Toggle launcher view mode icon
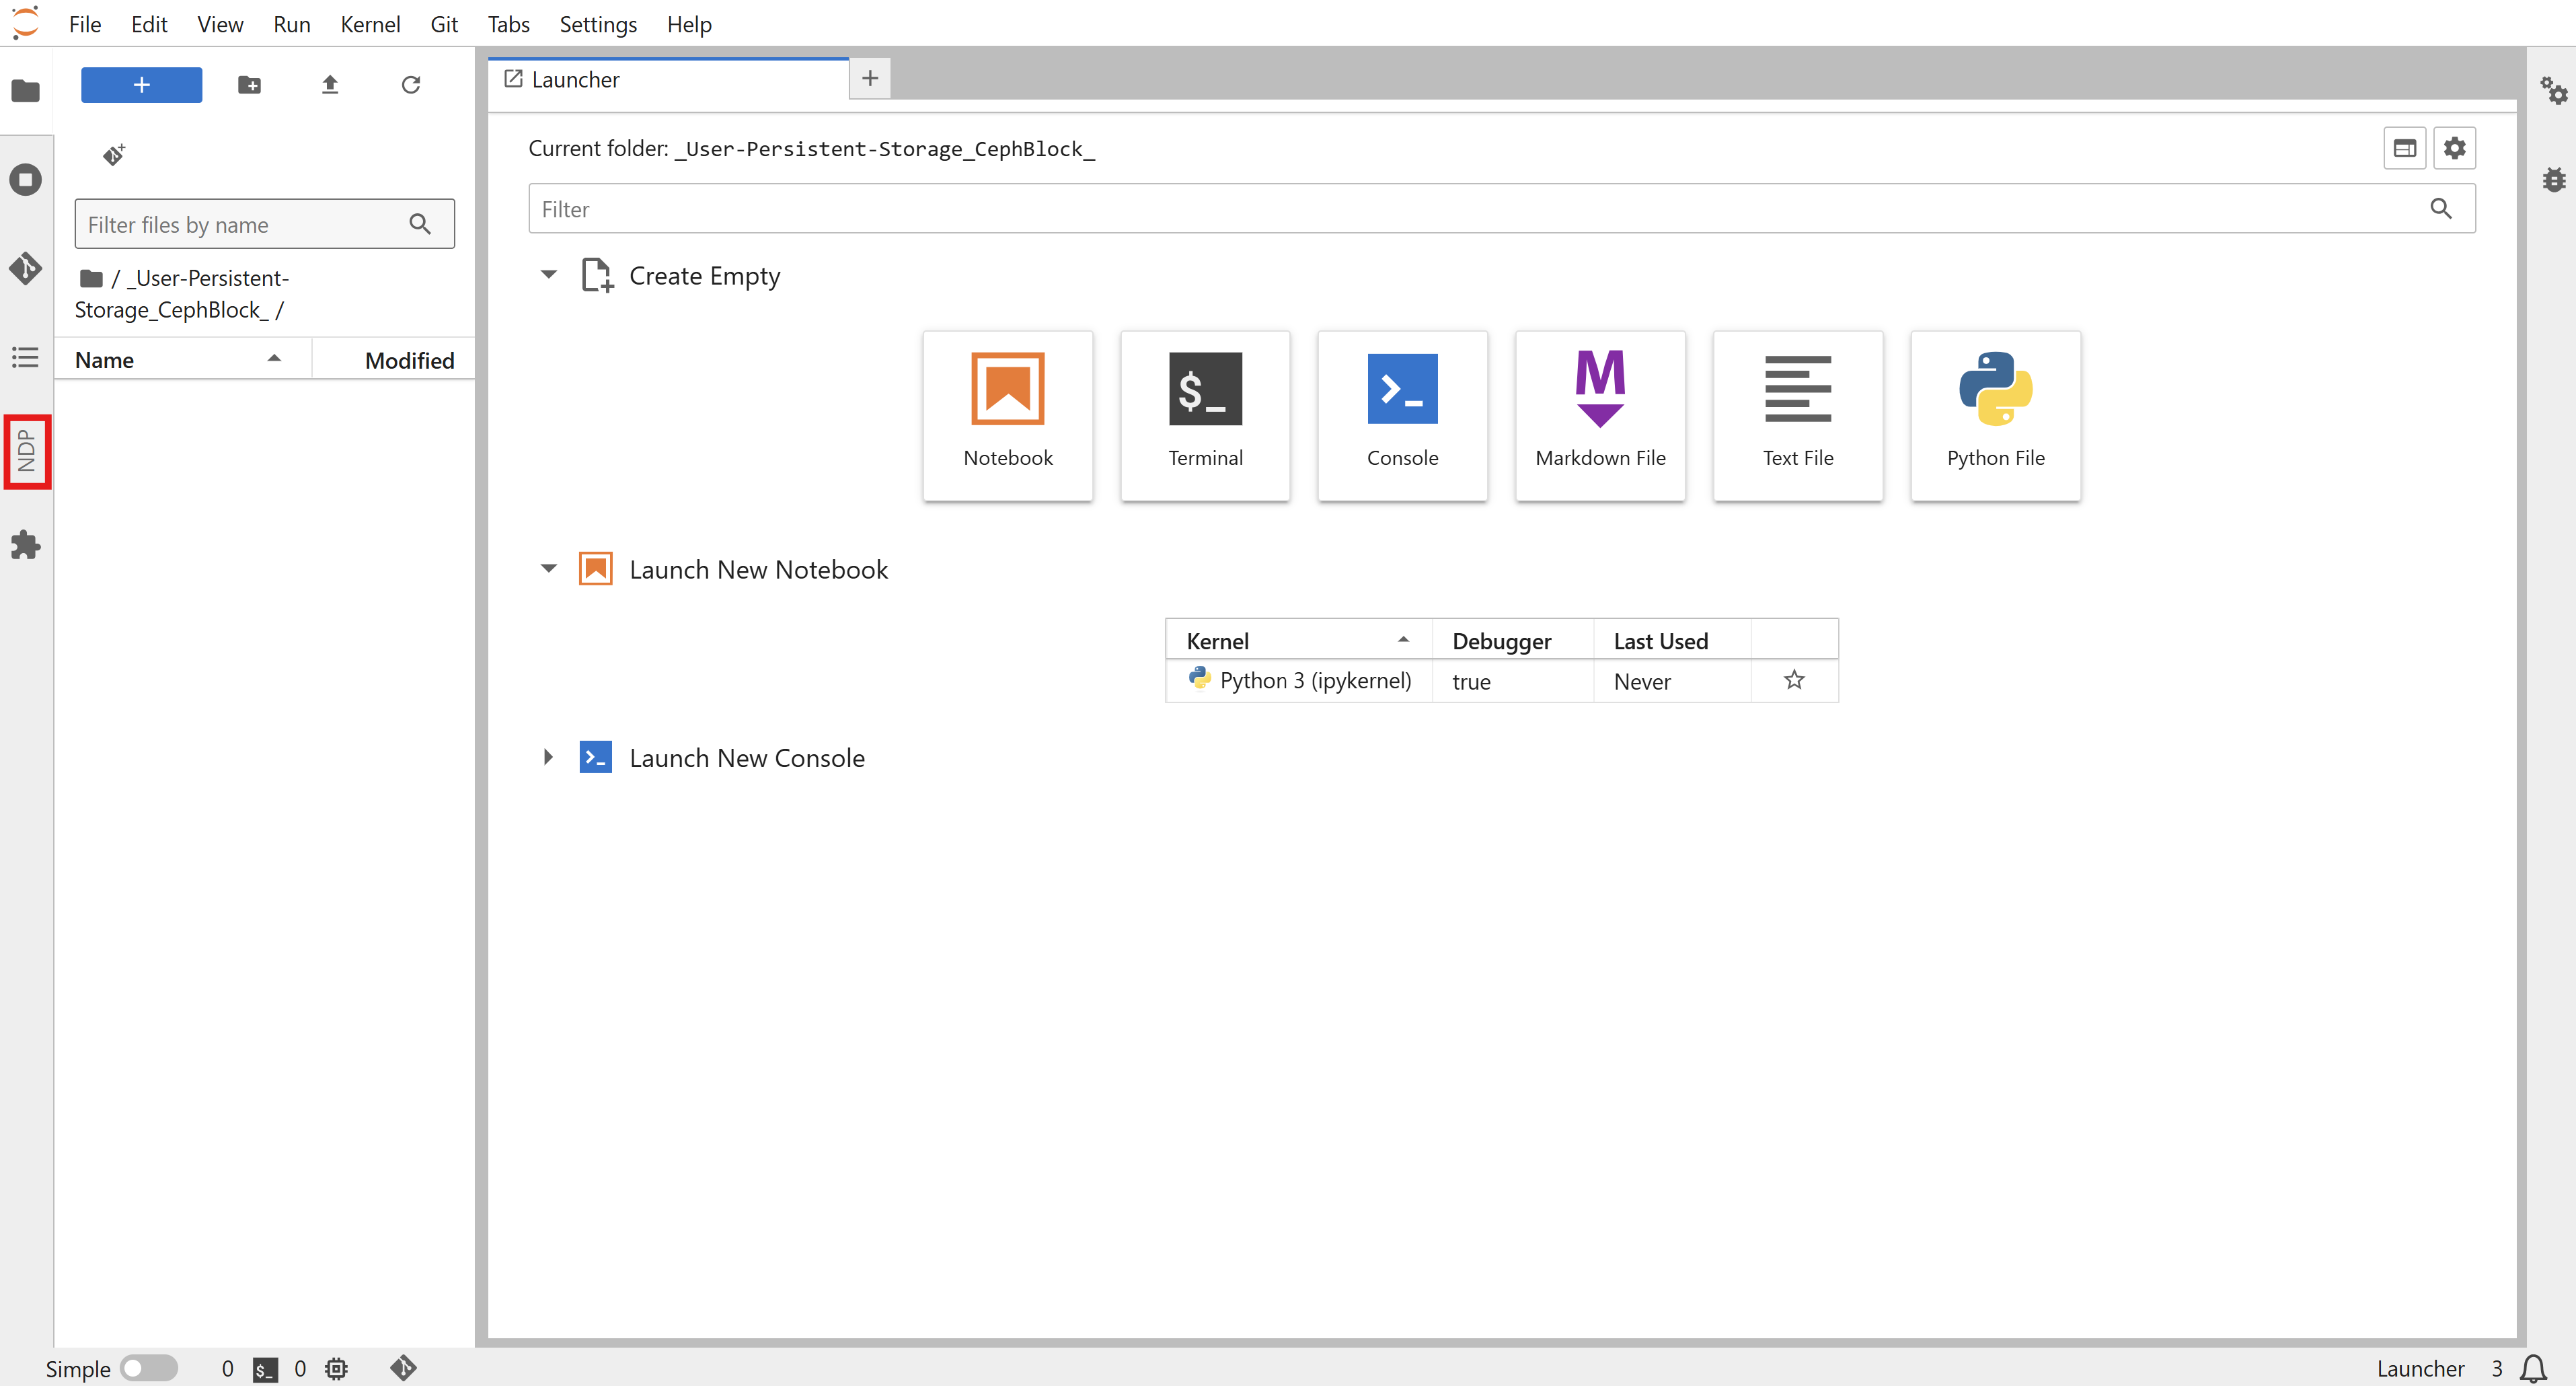Image resolution: width=2576 pixels, height=1386 pixels. 2404,149
